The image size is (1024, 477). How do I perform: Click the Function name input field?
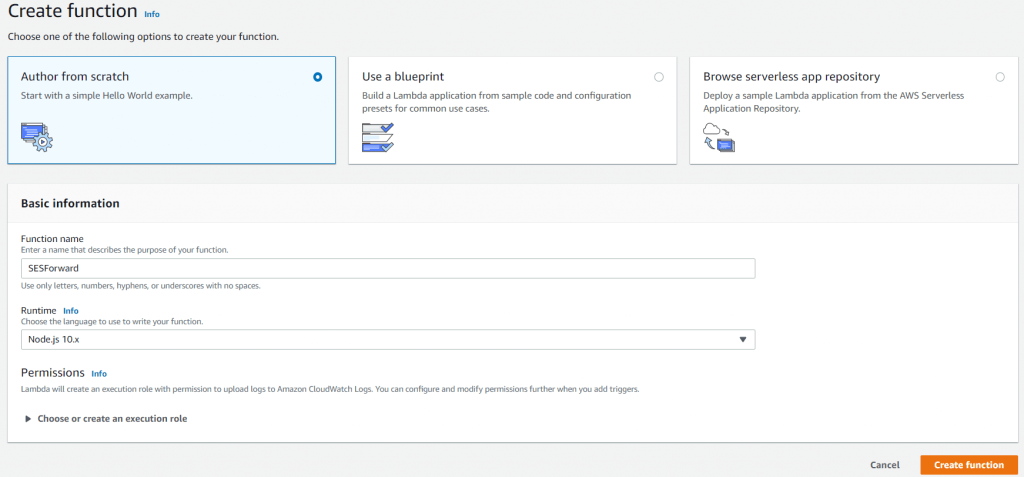[387, 269]
